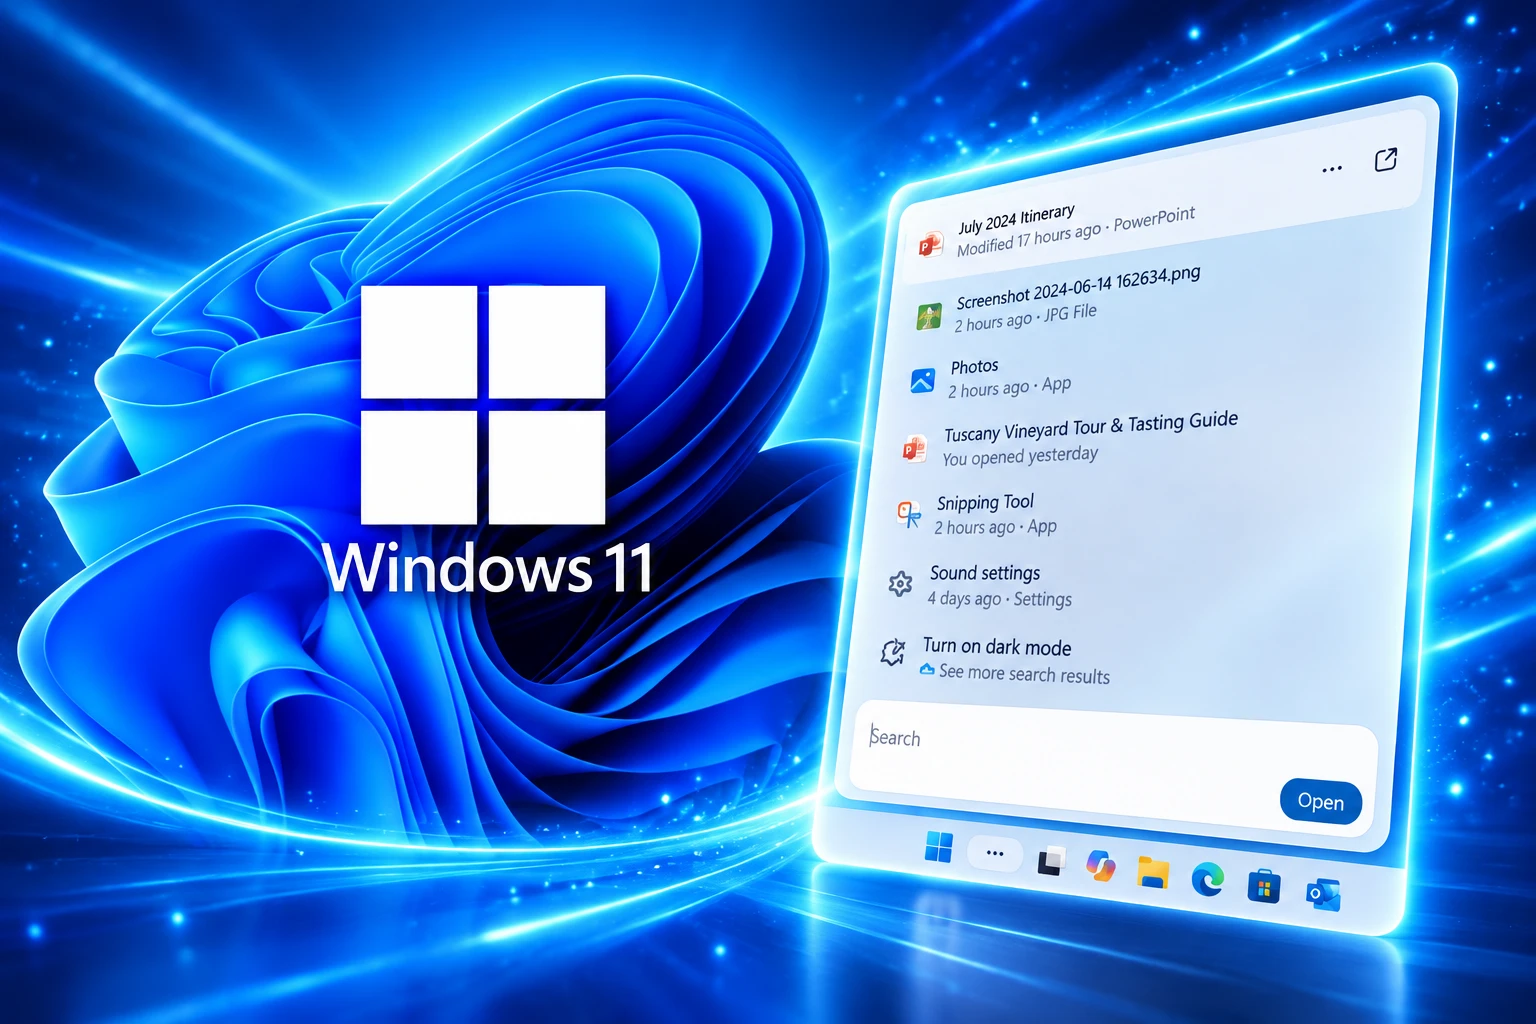1536x1024 pixels.
Task: Click the blue Open button
Action: coord(1321,802)
